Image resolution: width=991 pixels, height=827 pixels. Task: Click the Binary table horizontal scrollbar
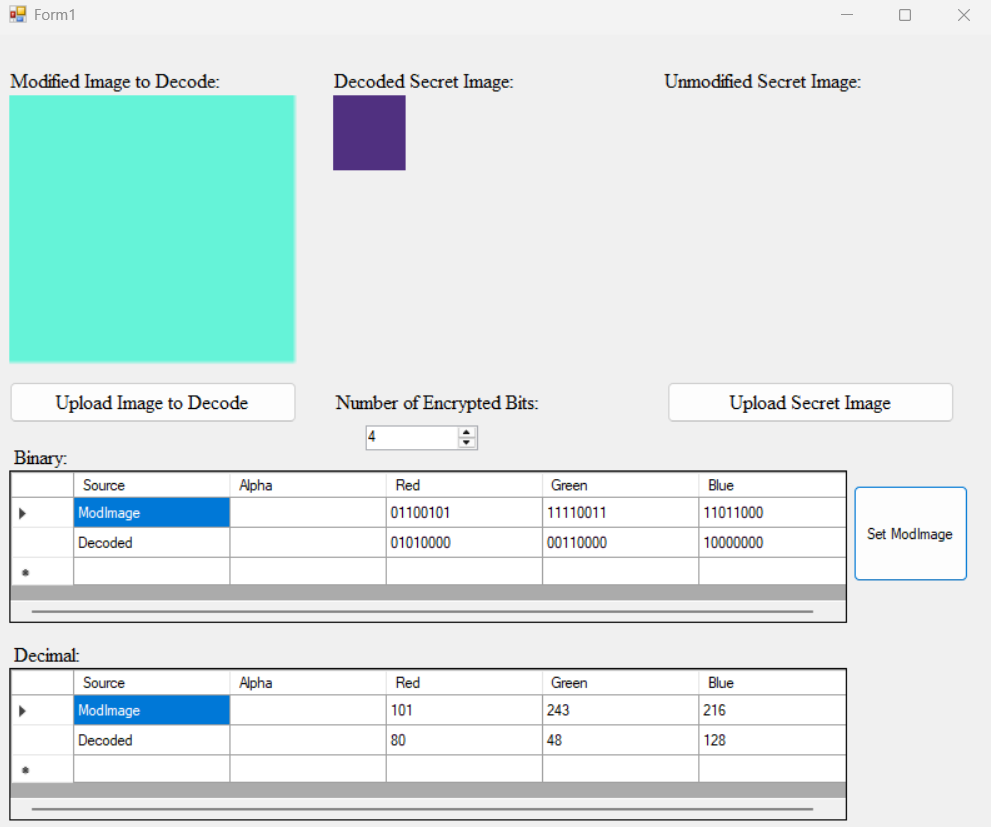click(422, 611)
